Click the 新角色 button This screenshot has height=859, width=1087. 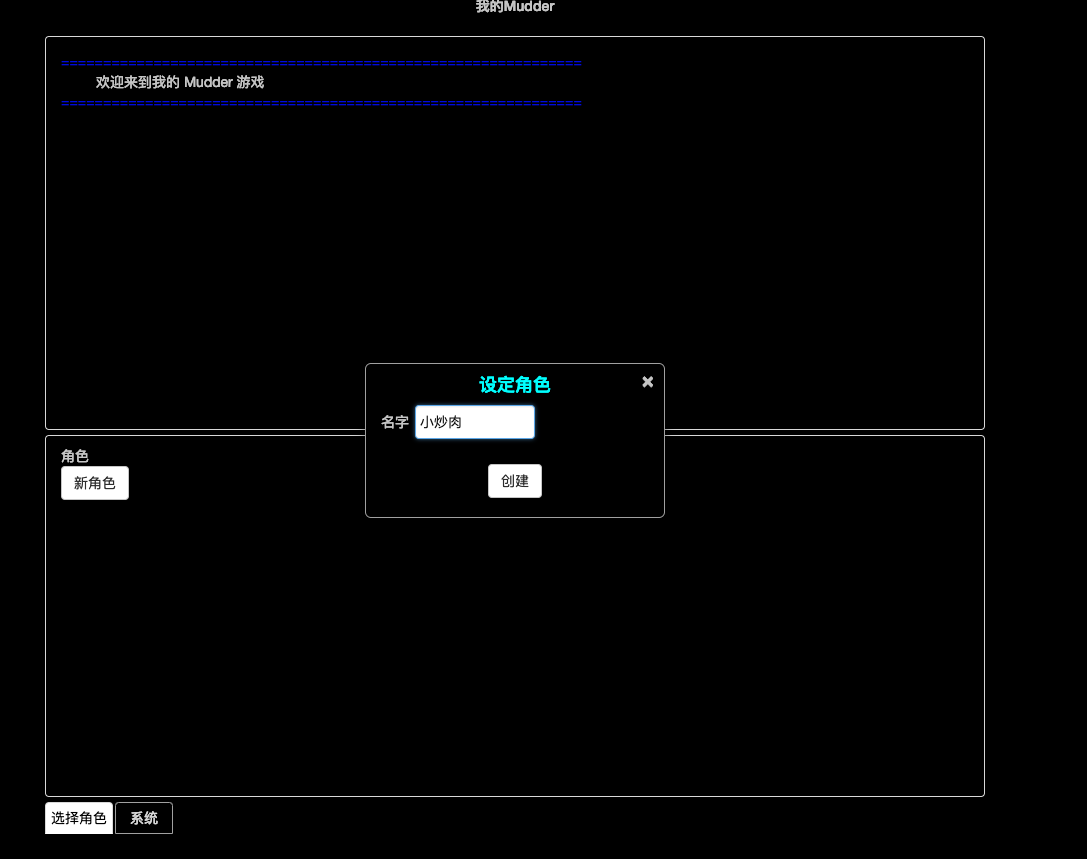(x=95, y=483)
